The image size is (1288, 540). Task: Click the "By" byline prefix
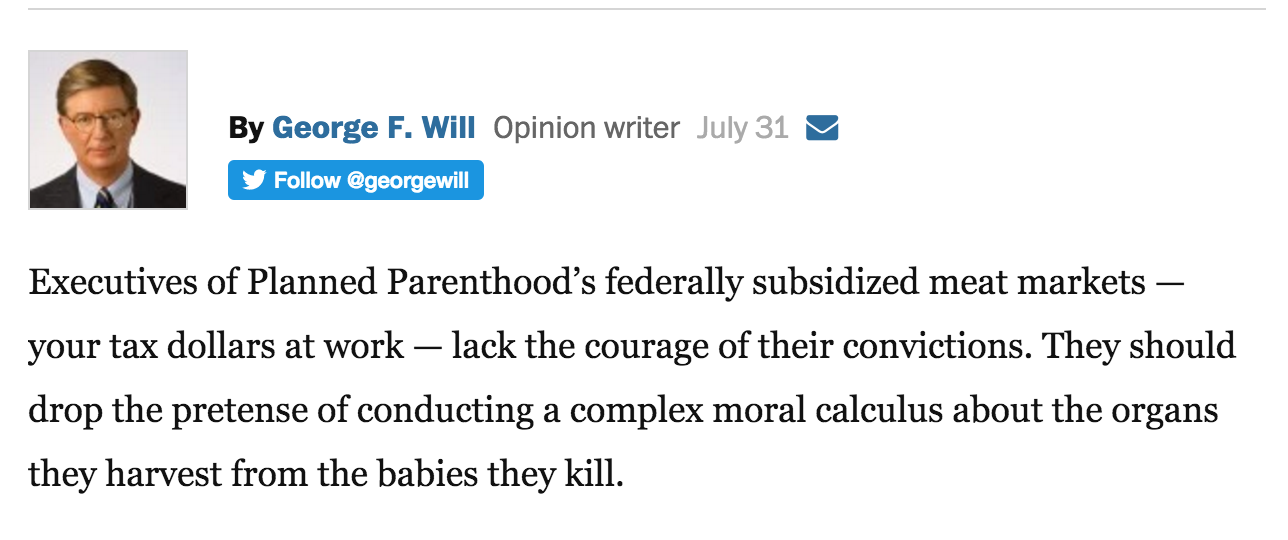246,129
